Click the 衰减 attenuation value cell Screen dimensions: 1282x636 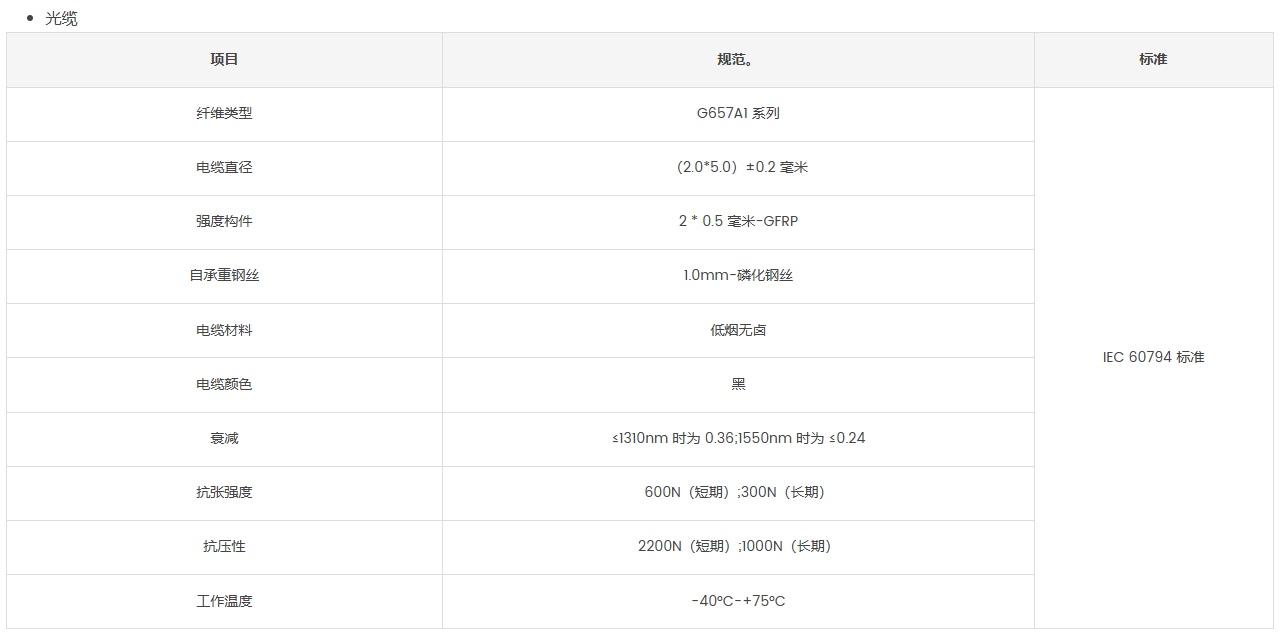(x=738, y=439)
